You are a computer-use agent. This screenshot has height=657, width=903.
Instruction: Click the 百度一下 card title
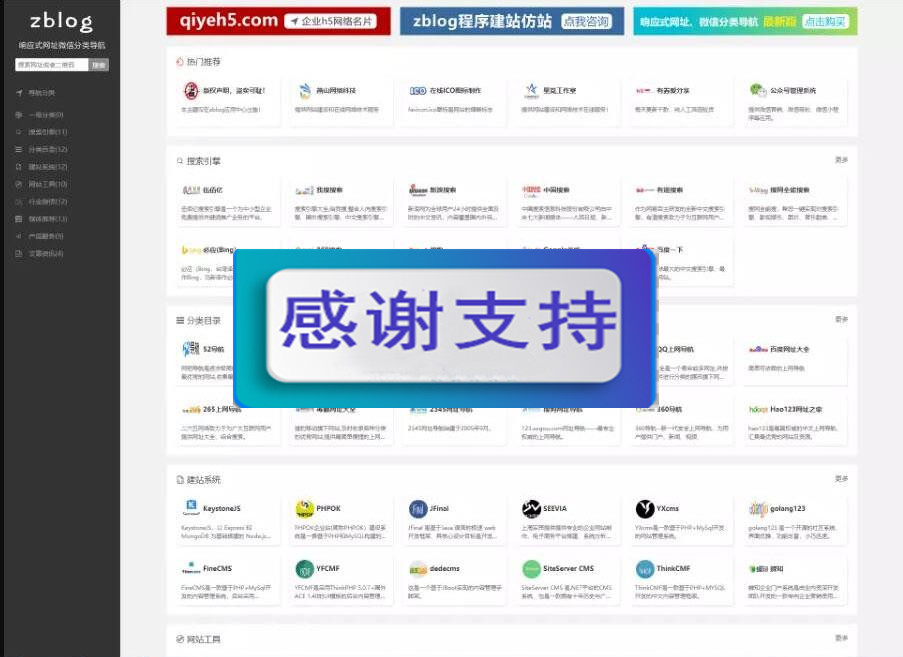(670, 250)
